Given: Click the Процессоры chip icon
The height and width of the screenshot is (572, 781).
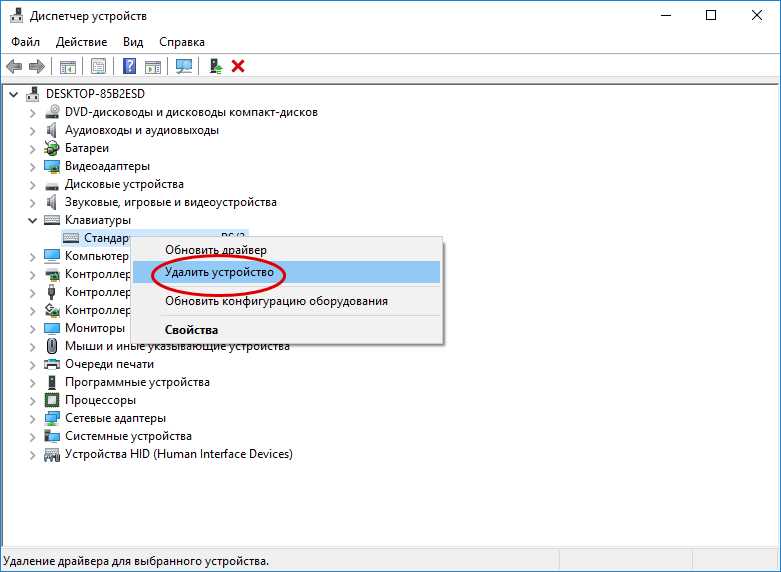Looking at the screenshot, I should click(52, 400).
